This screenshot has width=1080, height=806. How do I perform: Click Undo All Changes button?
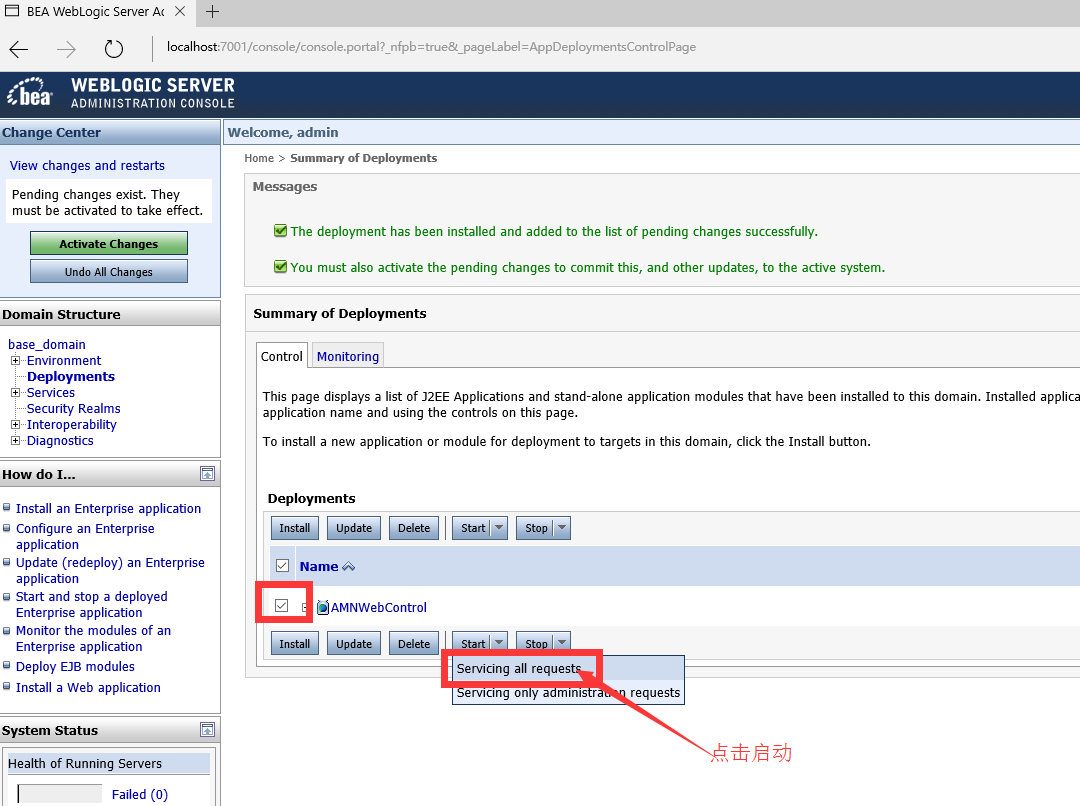(109, 271)
